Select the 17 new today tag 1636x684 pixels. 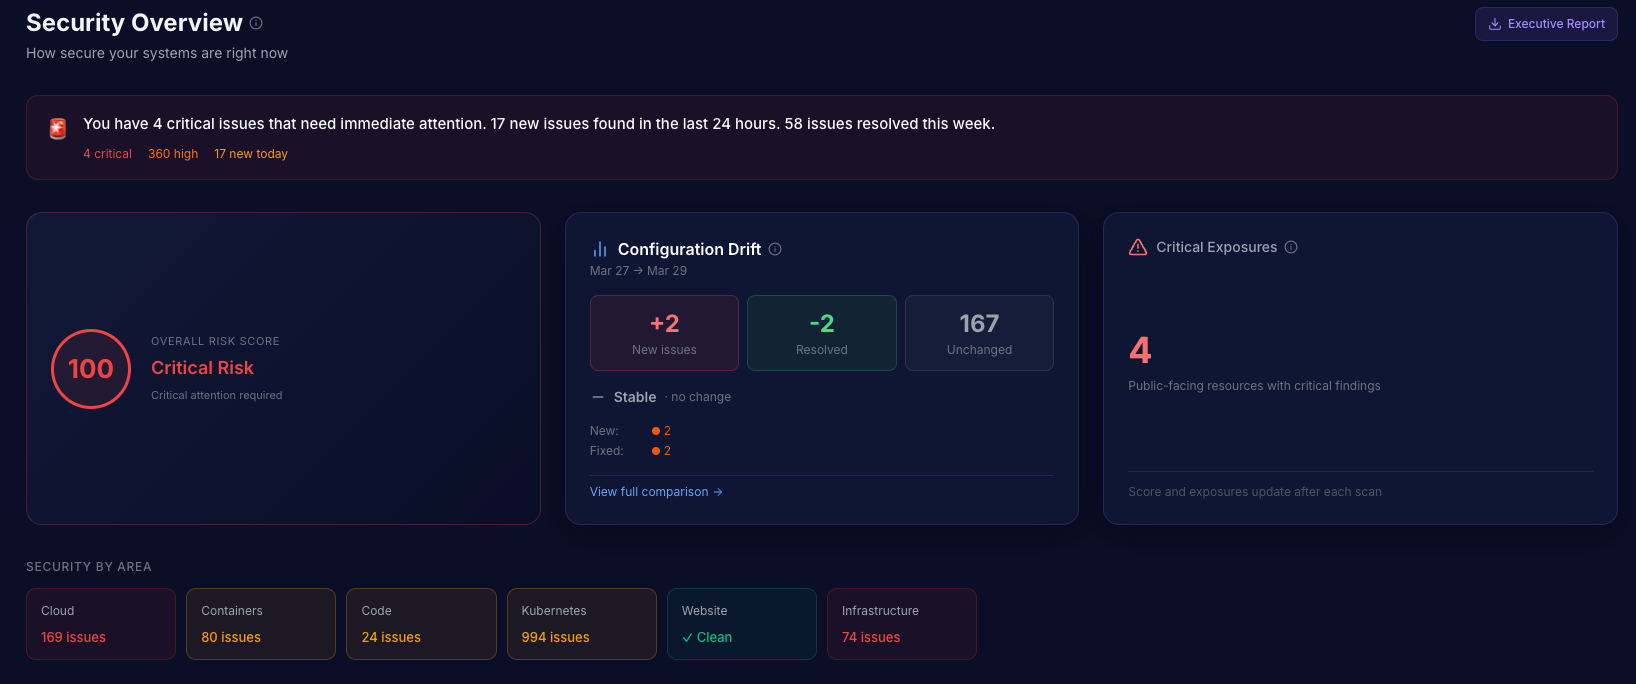coord(251,154)
